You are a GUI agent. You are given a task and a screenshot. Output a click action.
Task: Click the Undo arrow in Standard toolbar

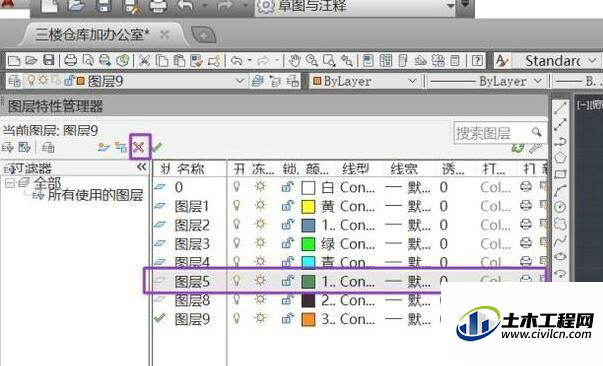click(237, 60)
